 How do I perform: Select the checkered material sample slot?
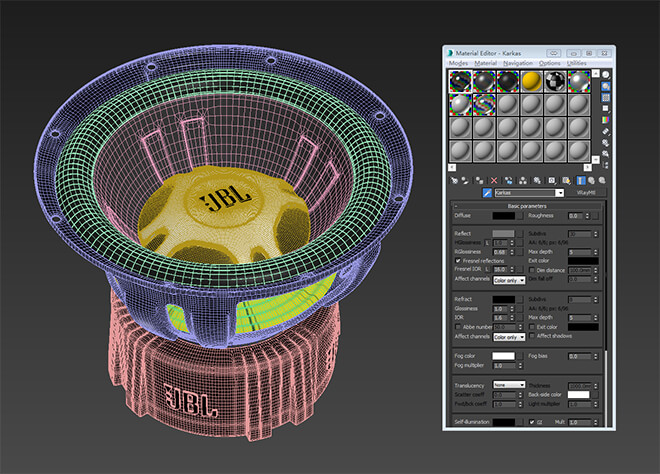[555, 82]
